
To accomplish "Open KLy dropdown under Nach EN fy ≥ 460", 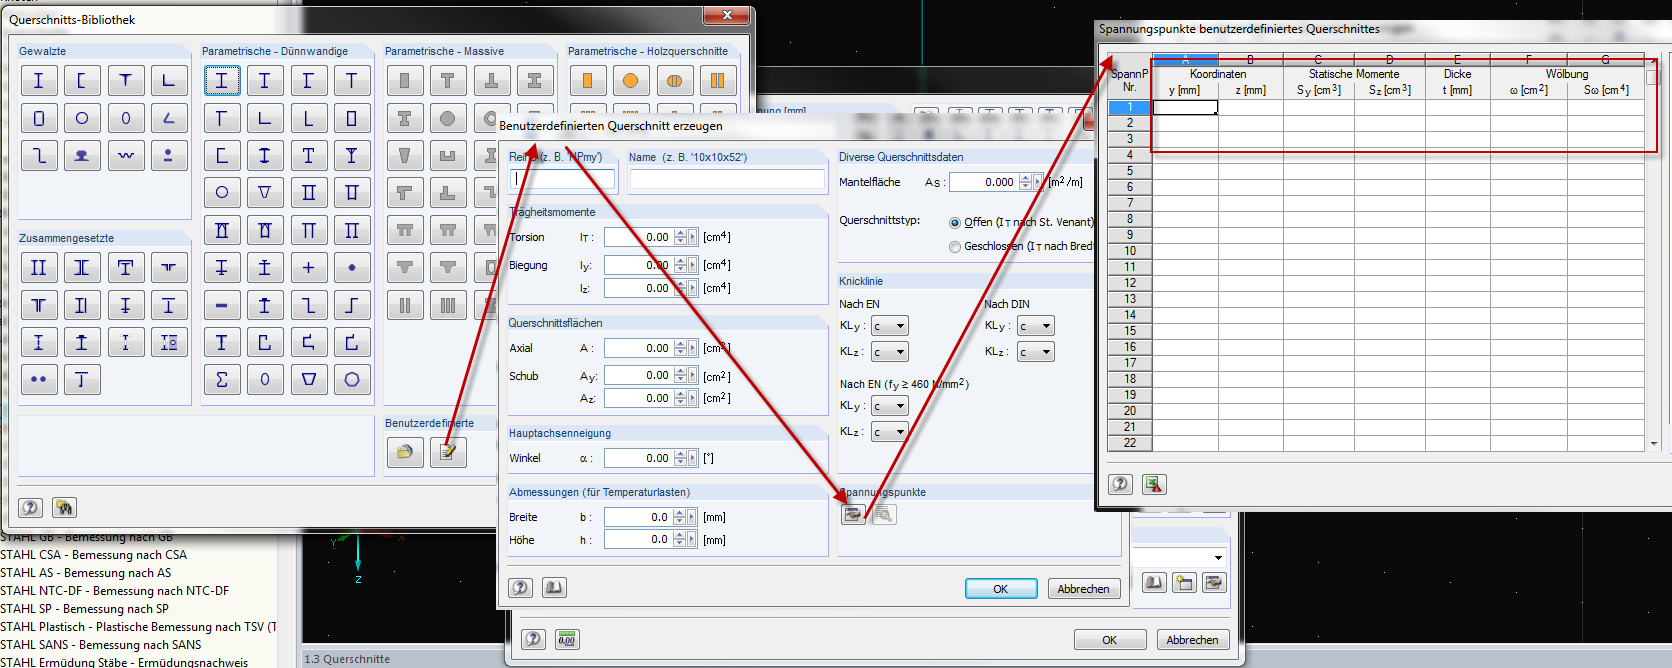I will point(889,406).
